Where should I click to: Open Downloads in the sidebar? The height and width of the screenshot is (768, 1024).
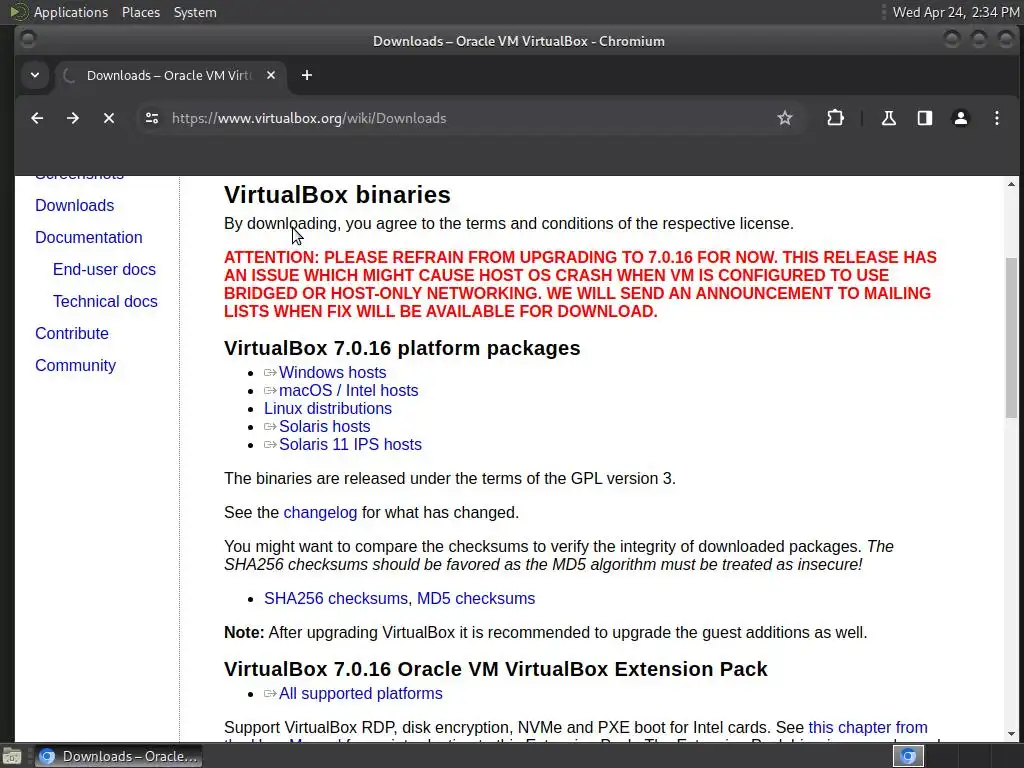click(74, 205)
